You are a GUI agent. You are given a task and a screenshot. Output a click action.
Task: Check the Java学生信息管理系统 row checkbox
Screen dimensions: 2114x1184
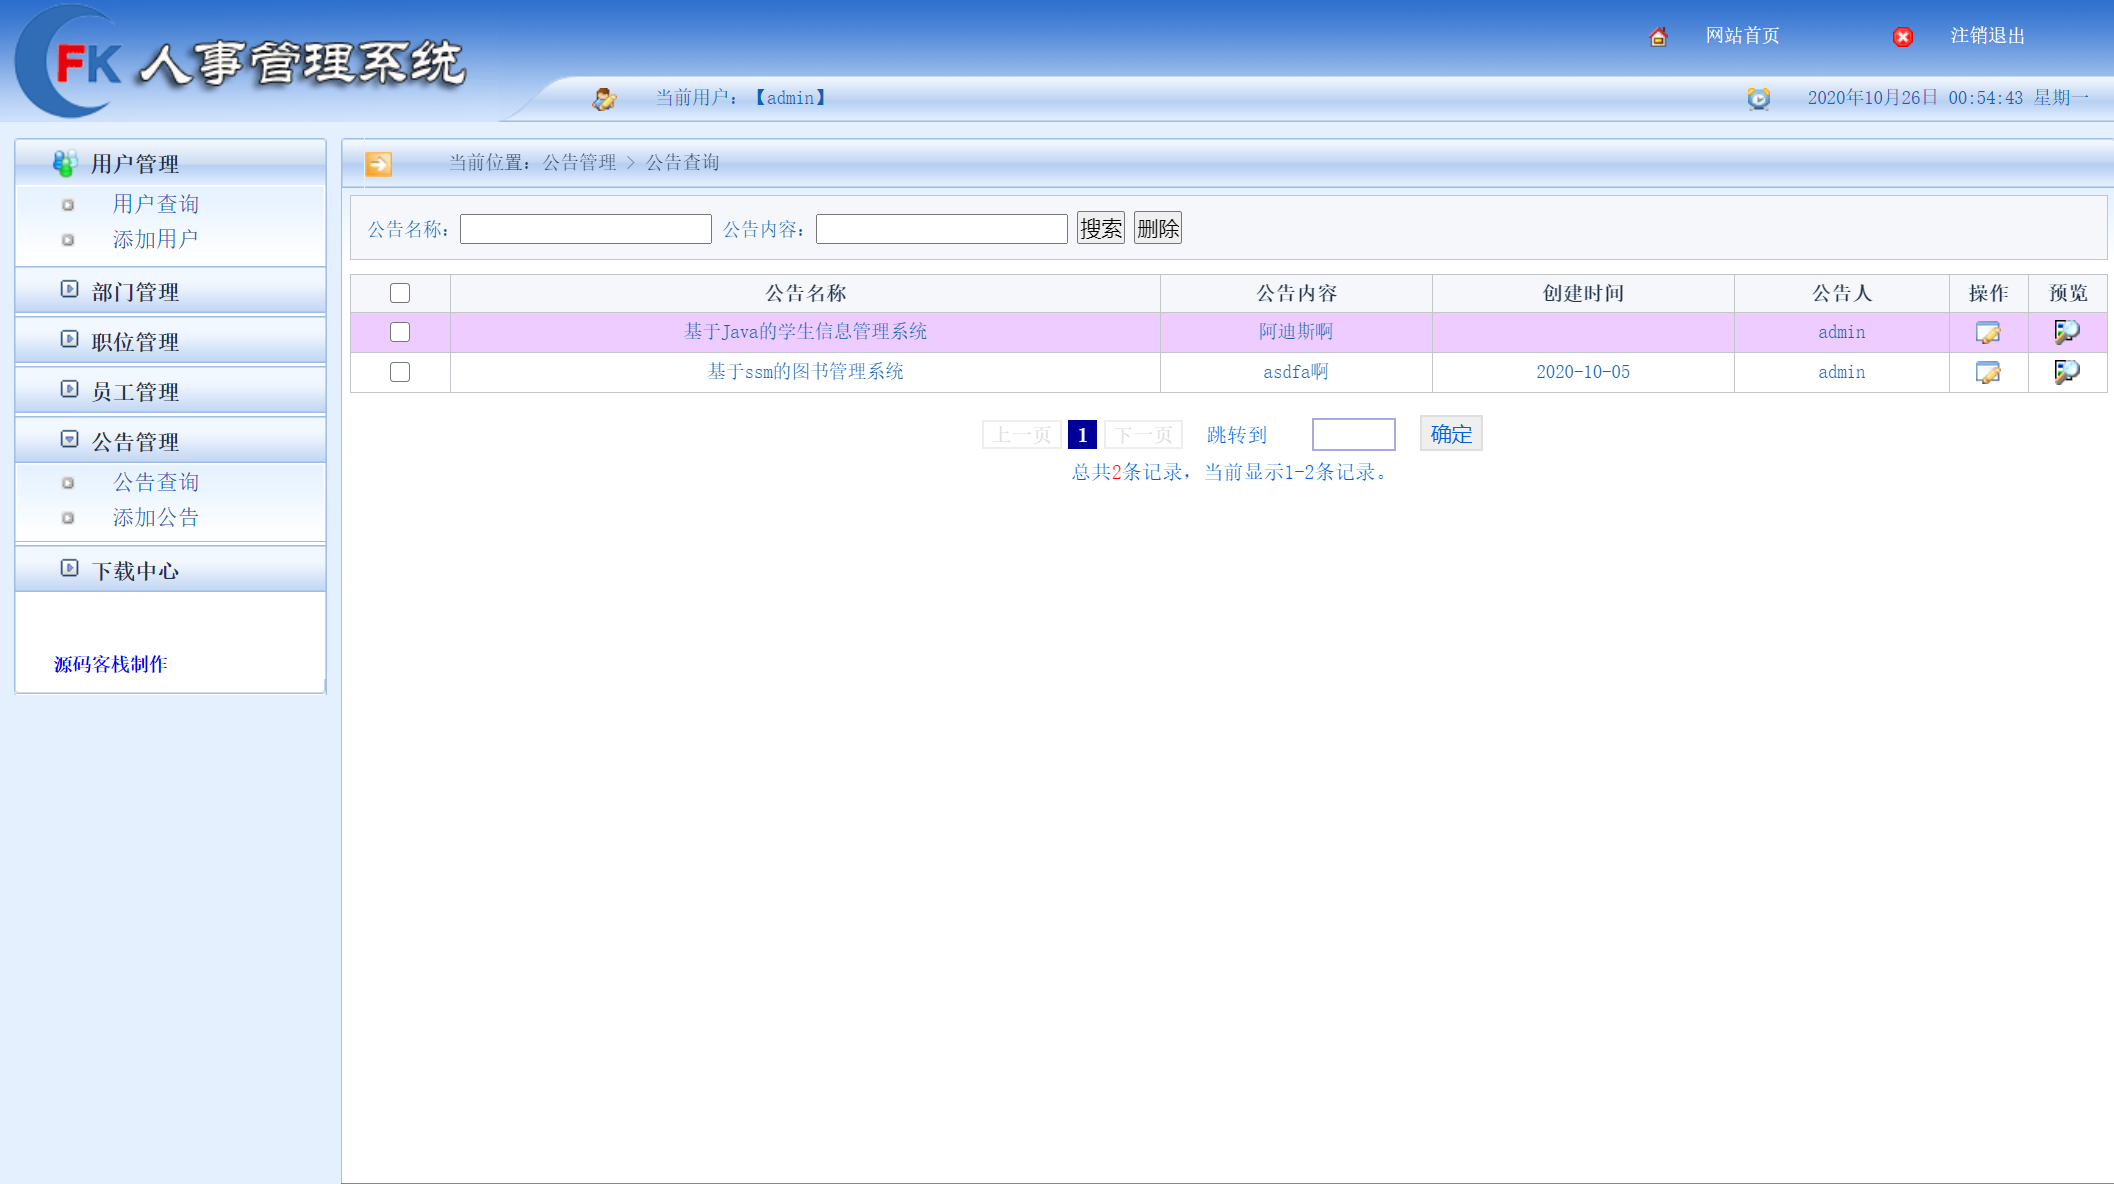pyautogui.click(x=400, y=332)
